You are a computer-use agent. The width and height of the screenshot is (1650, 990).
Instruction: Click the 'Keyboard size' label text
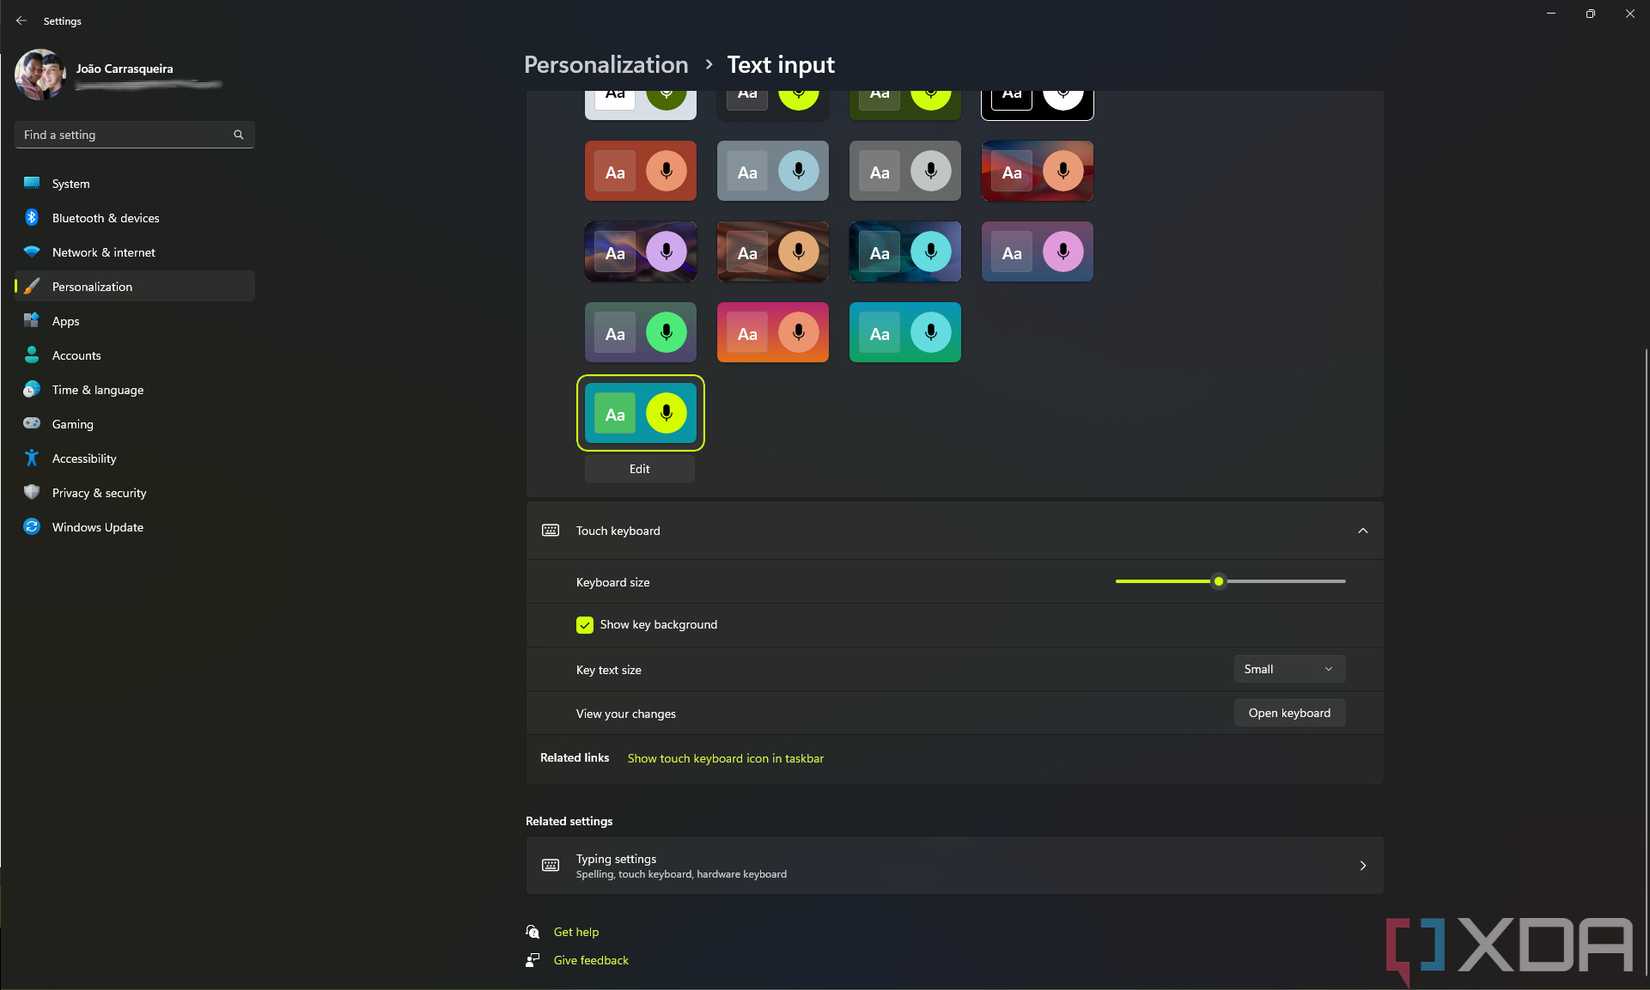613,582
